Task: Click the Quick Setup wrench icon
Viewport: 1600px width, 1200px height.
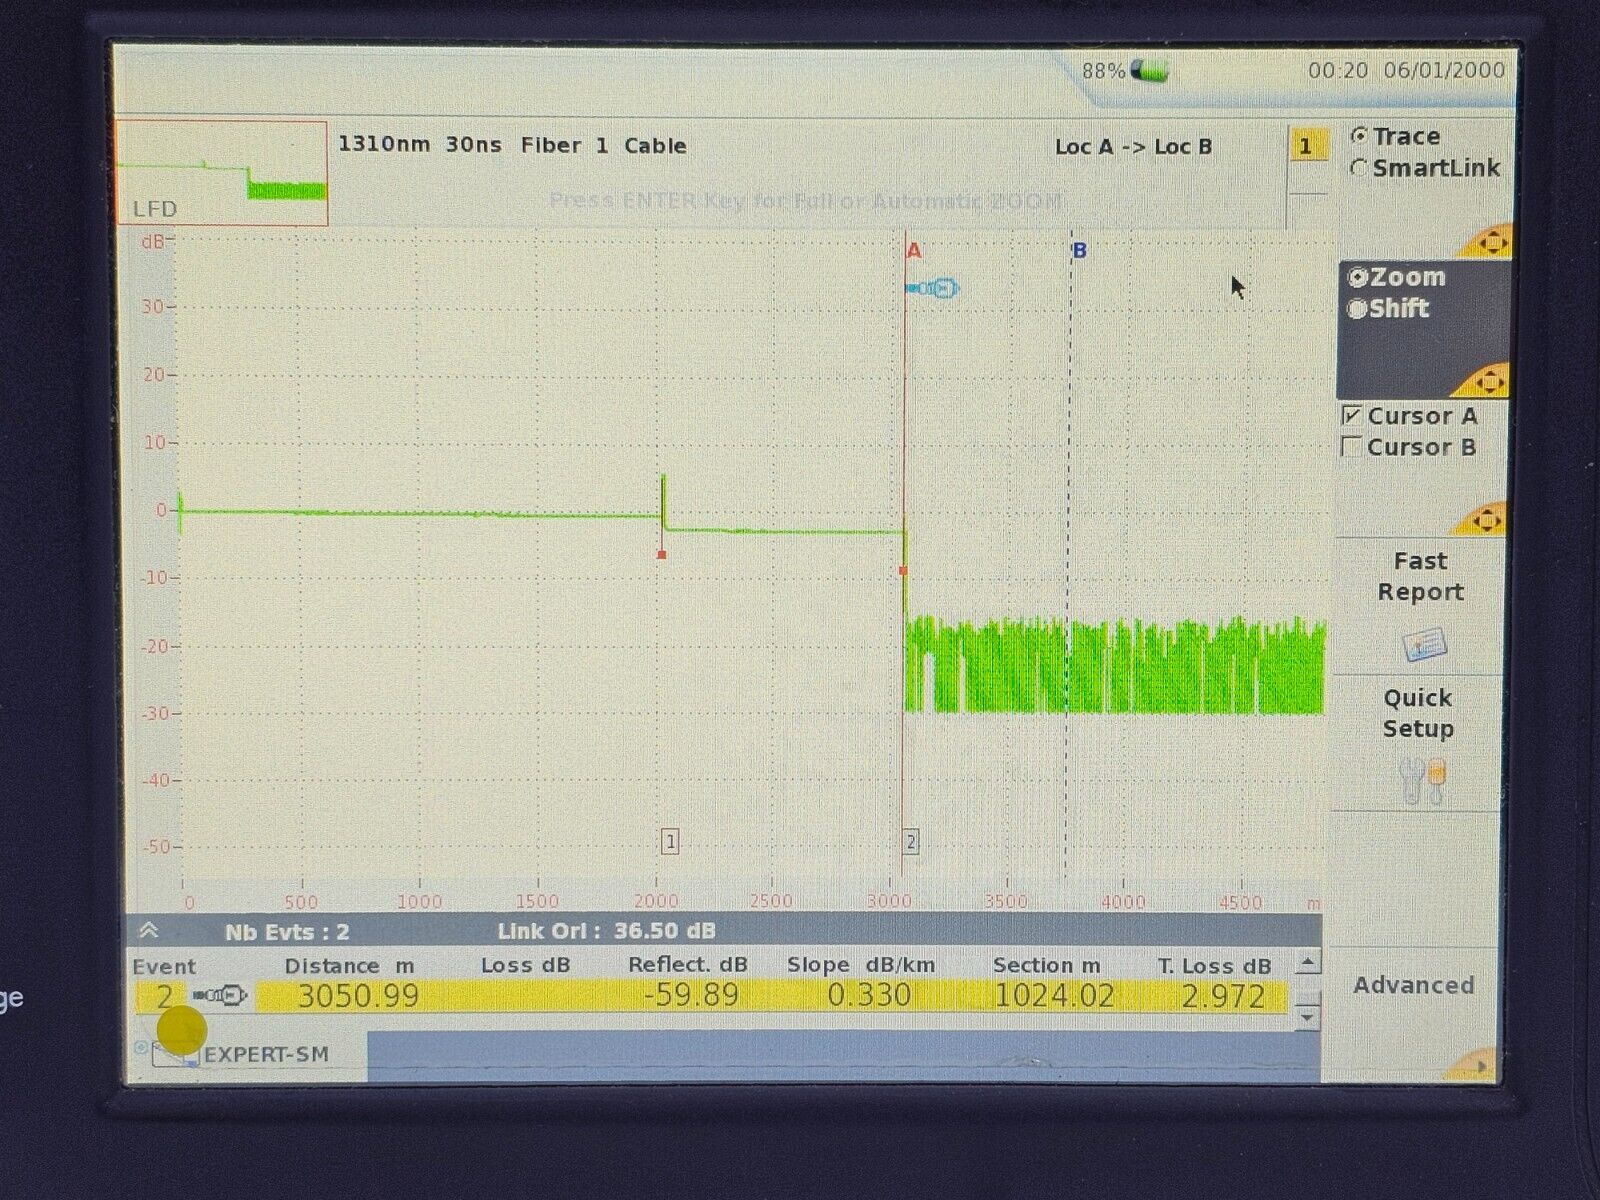Action: tap(1423, 781)
